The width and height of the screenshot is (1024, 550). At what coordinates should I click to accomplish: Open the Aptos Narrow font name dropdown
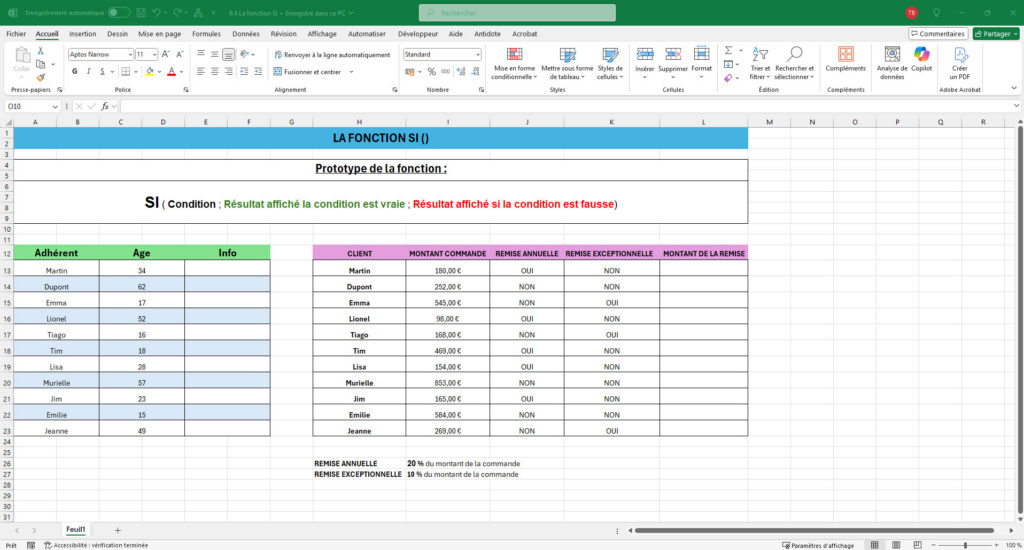(x=128, y=55)
